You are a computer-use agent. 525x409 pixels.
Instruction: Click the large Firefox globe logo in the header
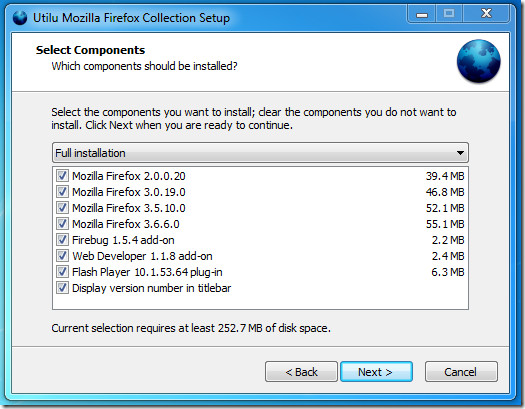(478, 61)
